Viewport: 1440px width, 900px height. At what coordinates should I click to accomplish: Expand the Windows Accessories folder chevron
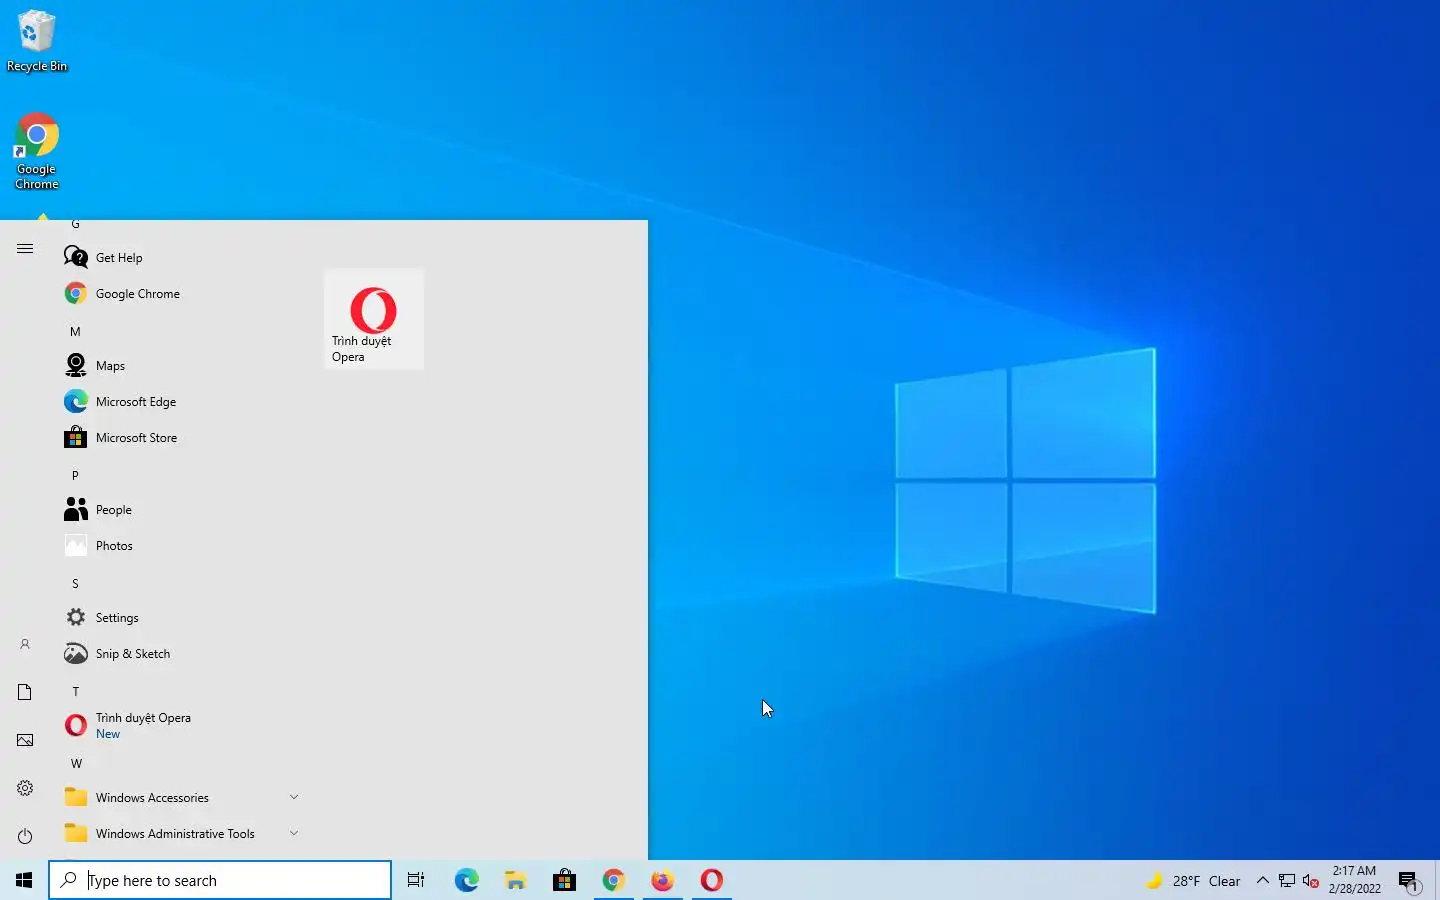(x=294, y=797)
